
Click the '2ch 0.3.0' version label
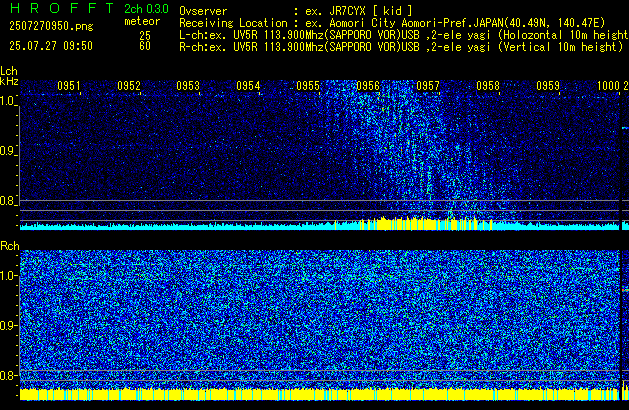click(x=146, y=9)
